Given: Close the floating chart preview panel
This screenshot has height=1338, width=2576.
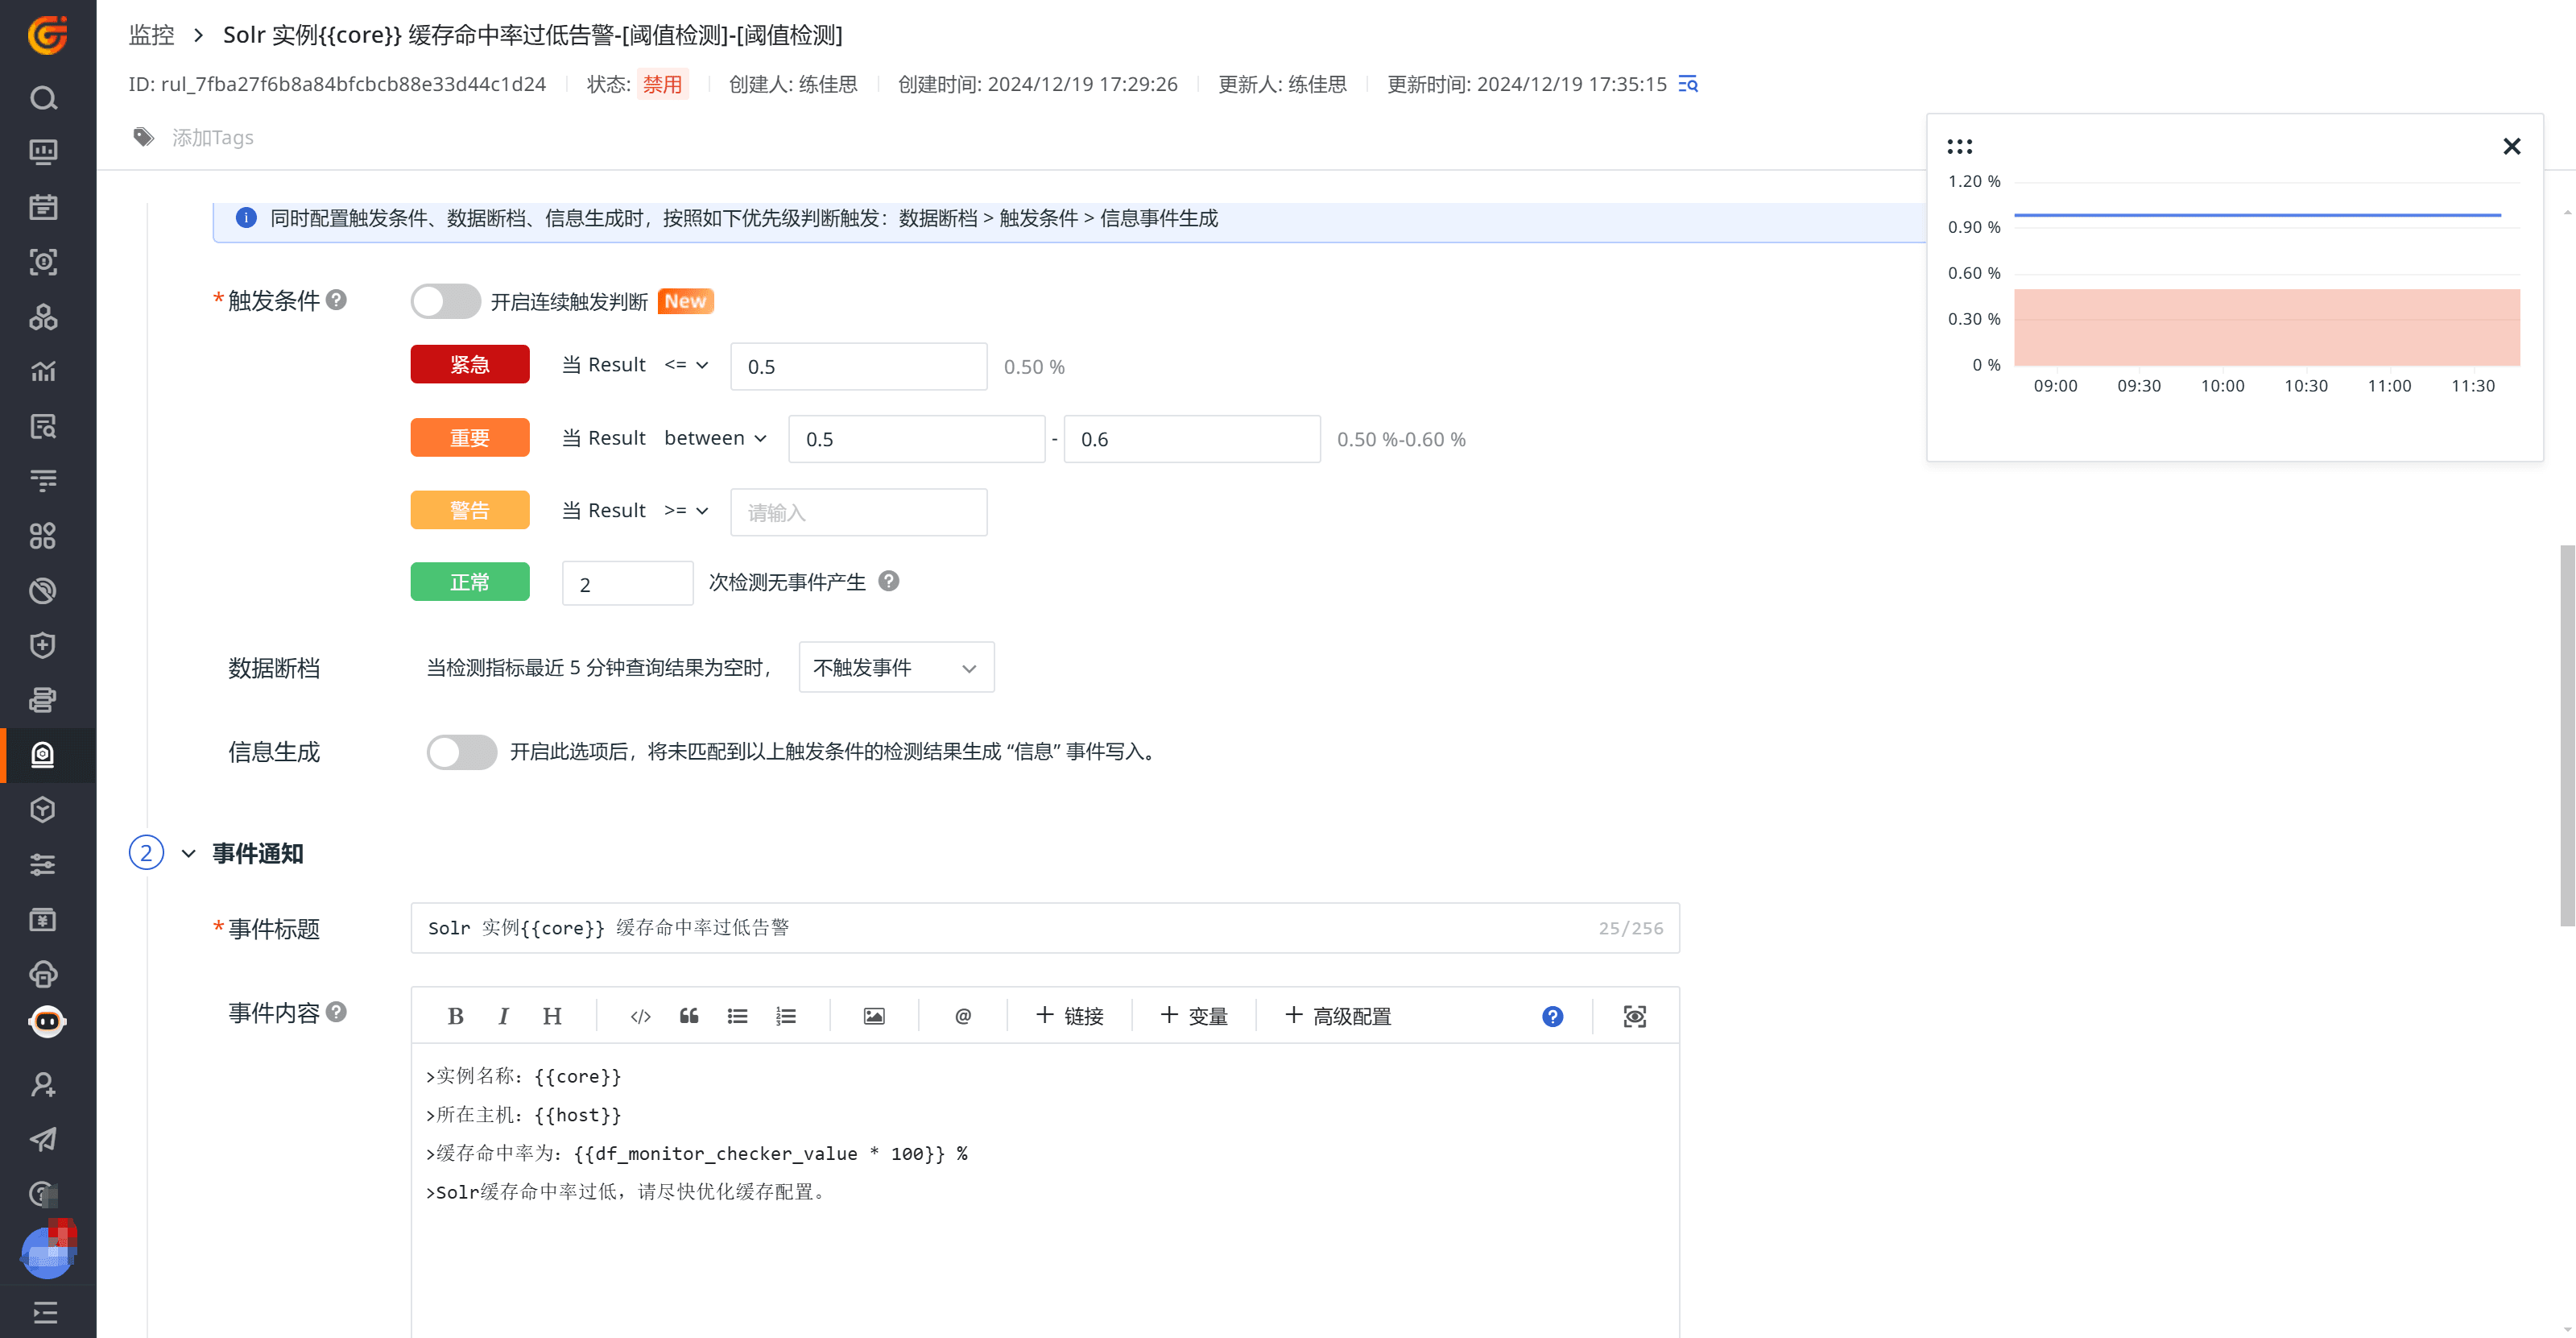Looking at the screenshot, I should (2511, 146).
